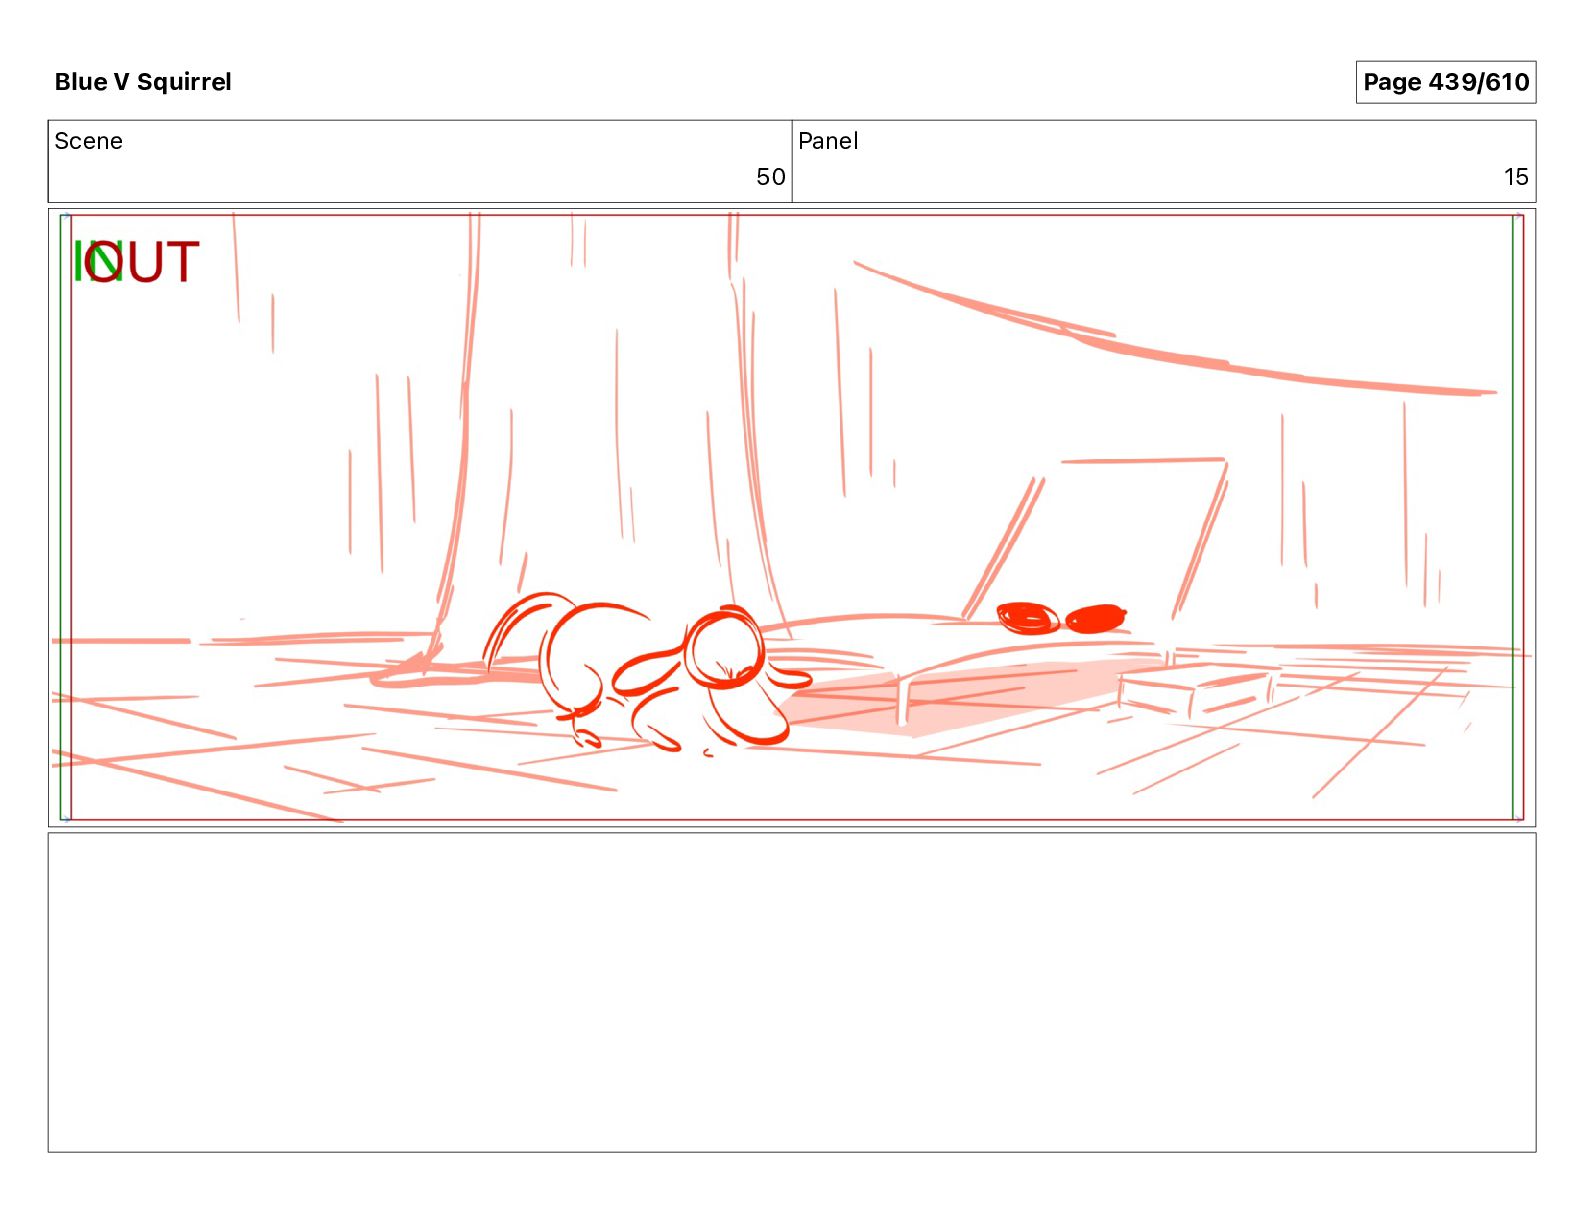Click the 'Page 439/610' page indicator
This screenshot has height=1224, width=1584.
1445,82
